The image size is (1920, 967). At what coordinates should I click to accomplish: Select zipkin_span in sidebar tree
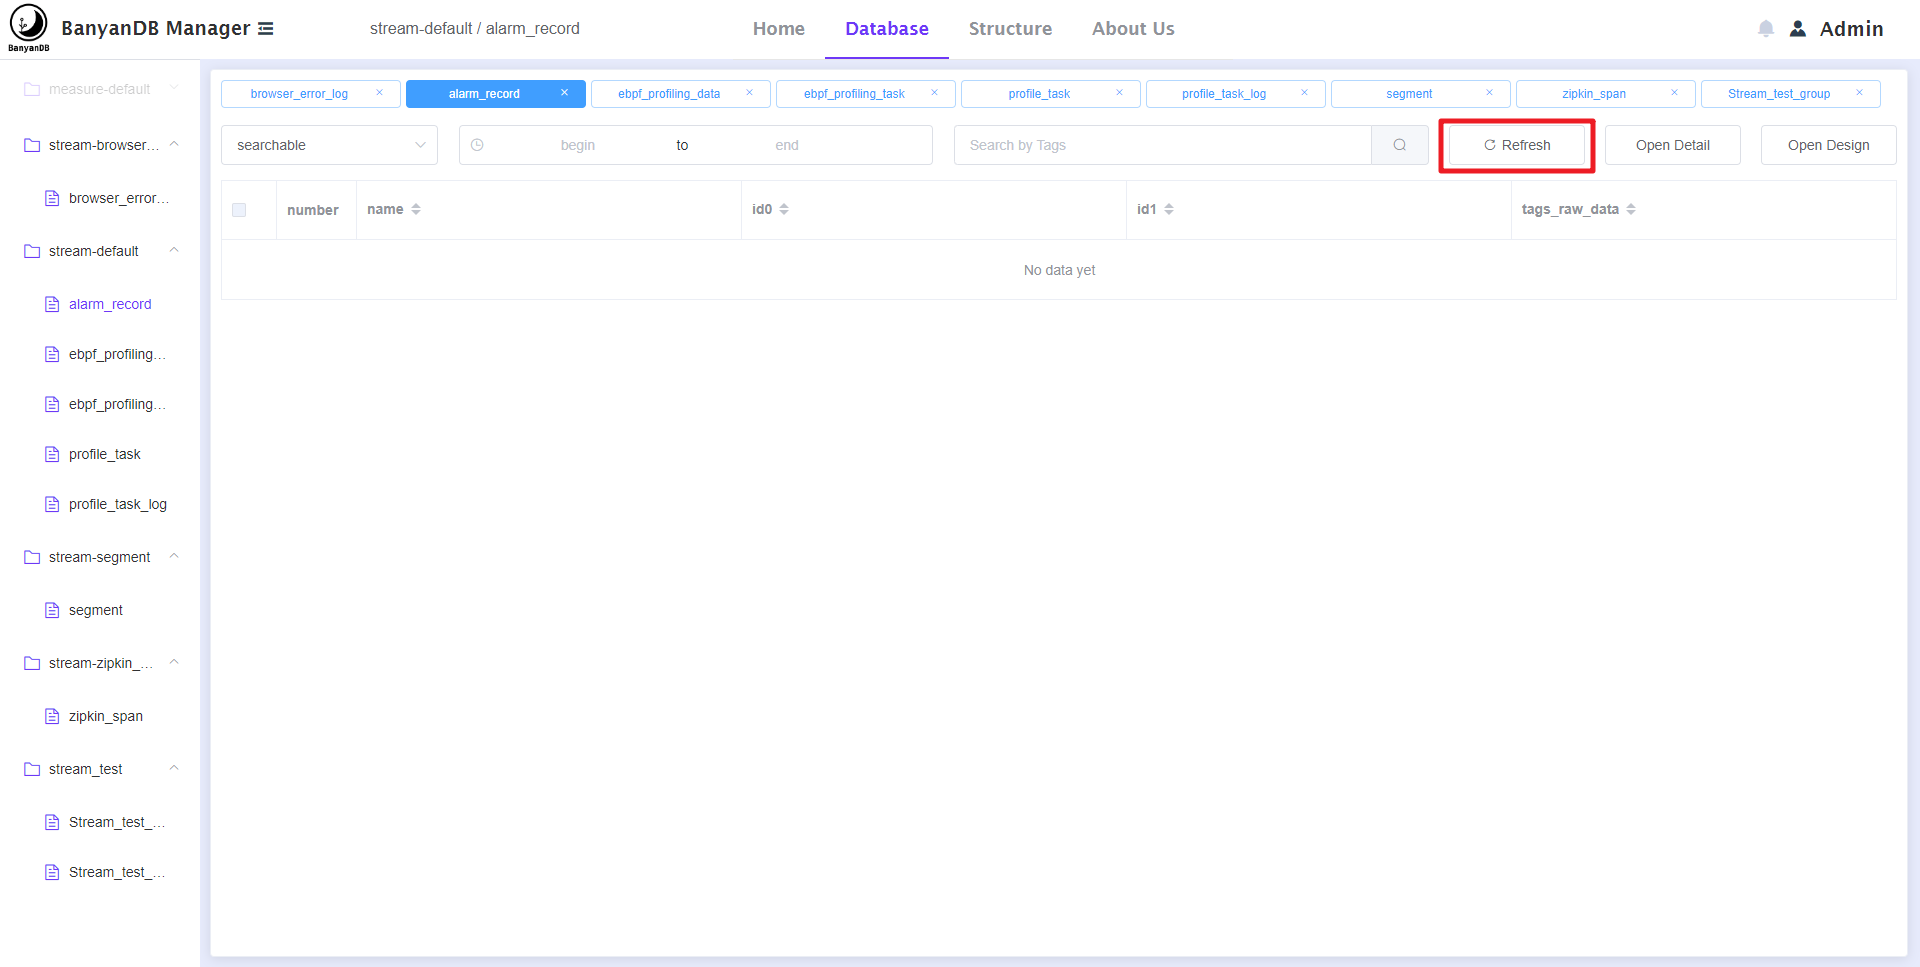click(x=106, y=716)
